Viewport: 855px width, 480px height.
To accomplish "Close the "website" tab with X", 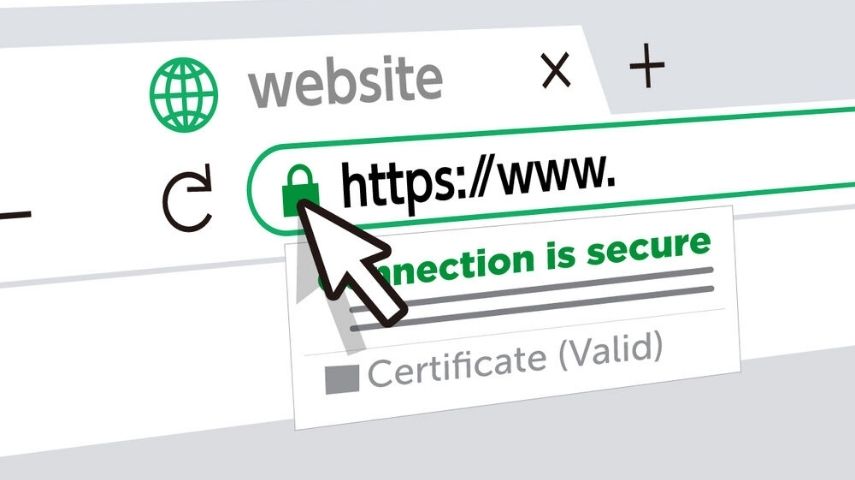I will [x=556, y=70].
